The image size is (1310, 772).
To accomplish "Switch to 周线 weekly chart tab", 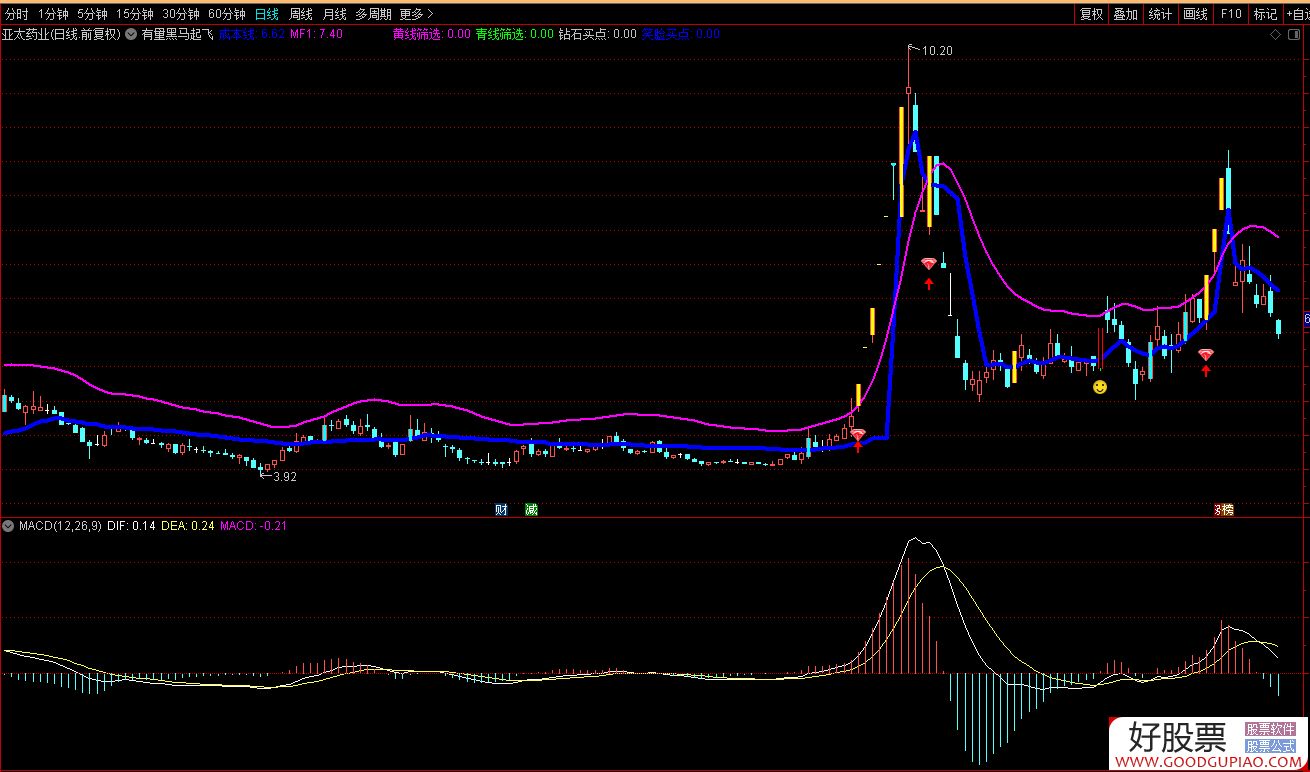I will 300,14.
